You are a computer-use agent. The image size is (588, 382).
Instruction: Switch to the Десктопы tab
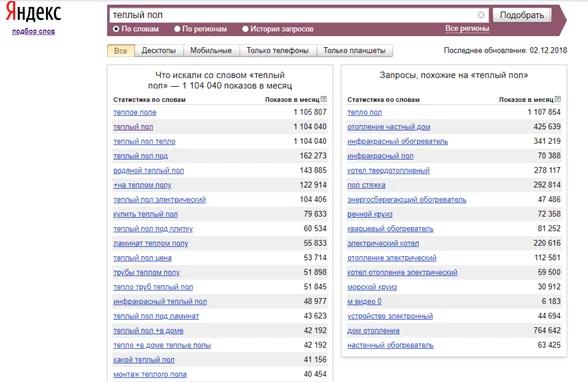pyautogui.click(x=159, y=51)
